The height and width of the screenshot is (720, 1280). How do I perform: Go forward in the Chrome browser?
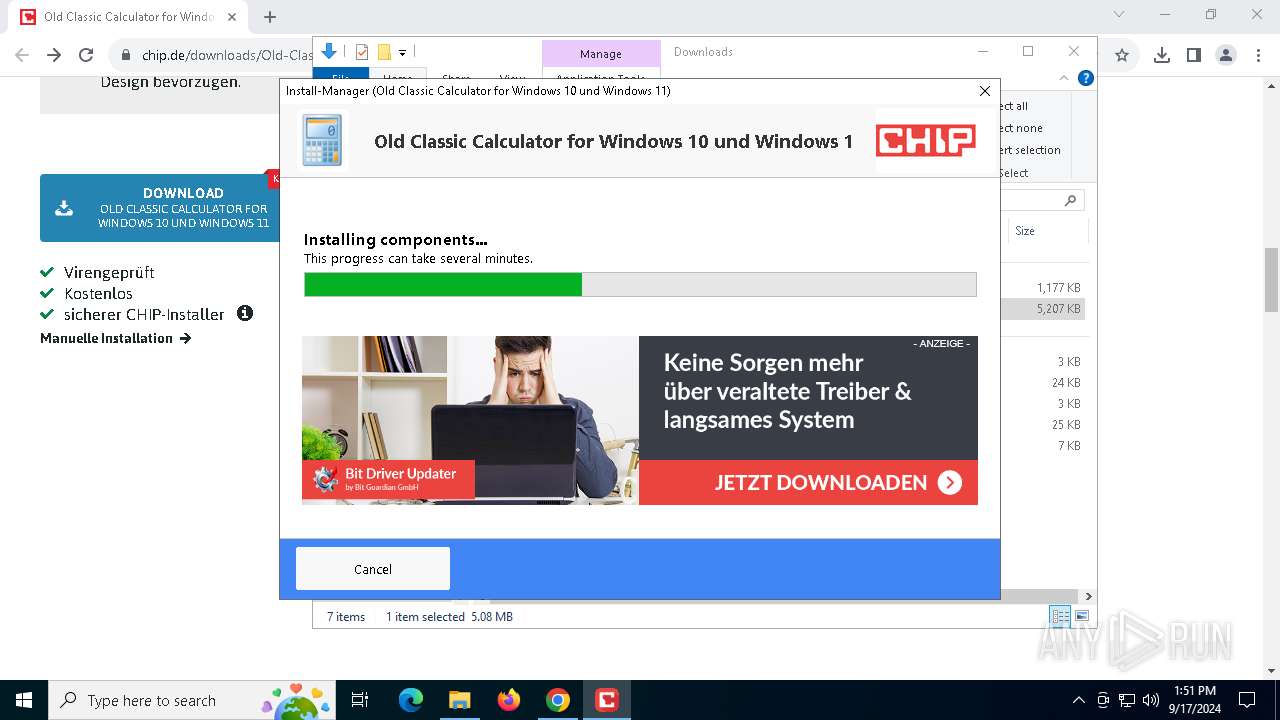coord(54,55)
